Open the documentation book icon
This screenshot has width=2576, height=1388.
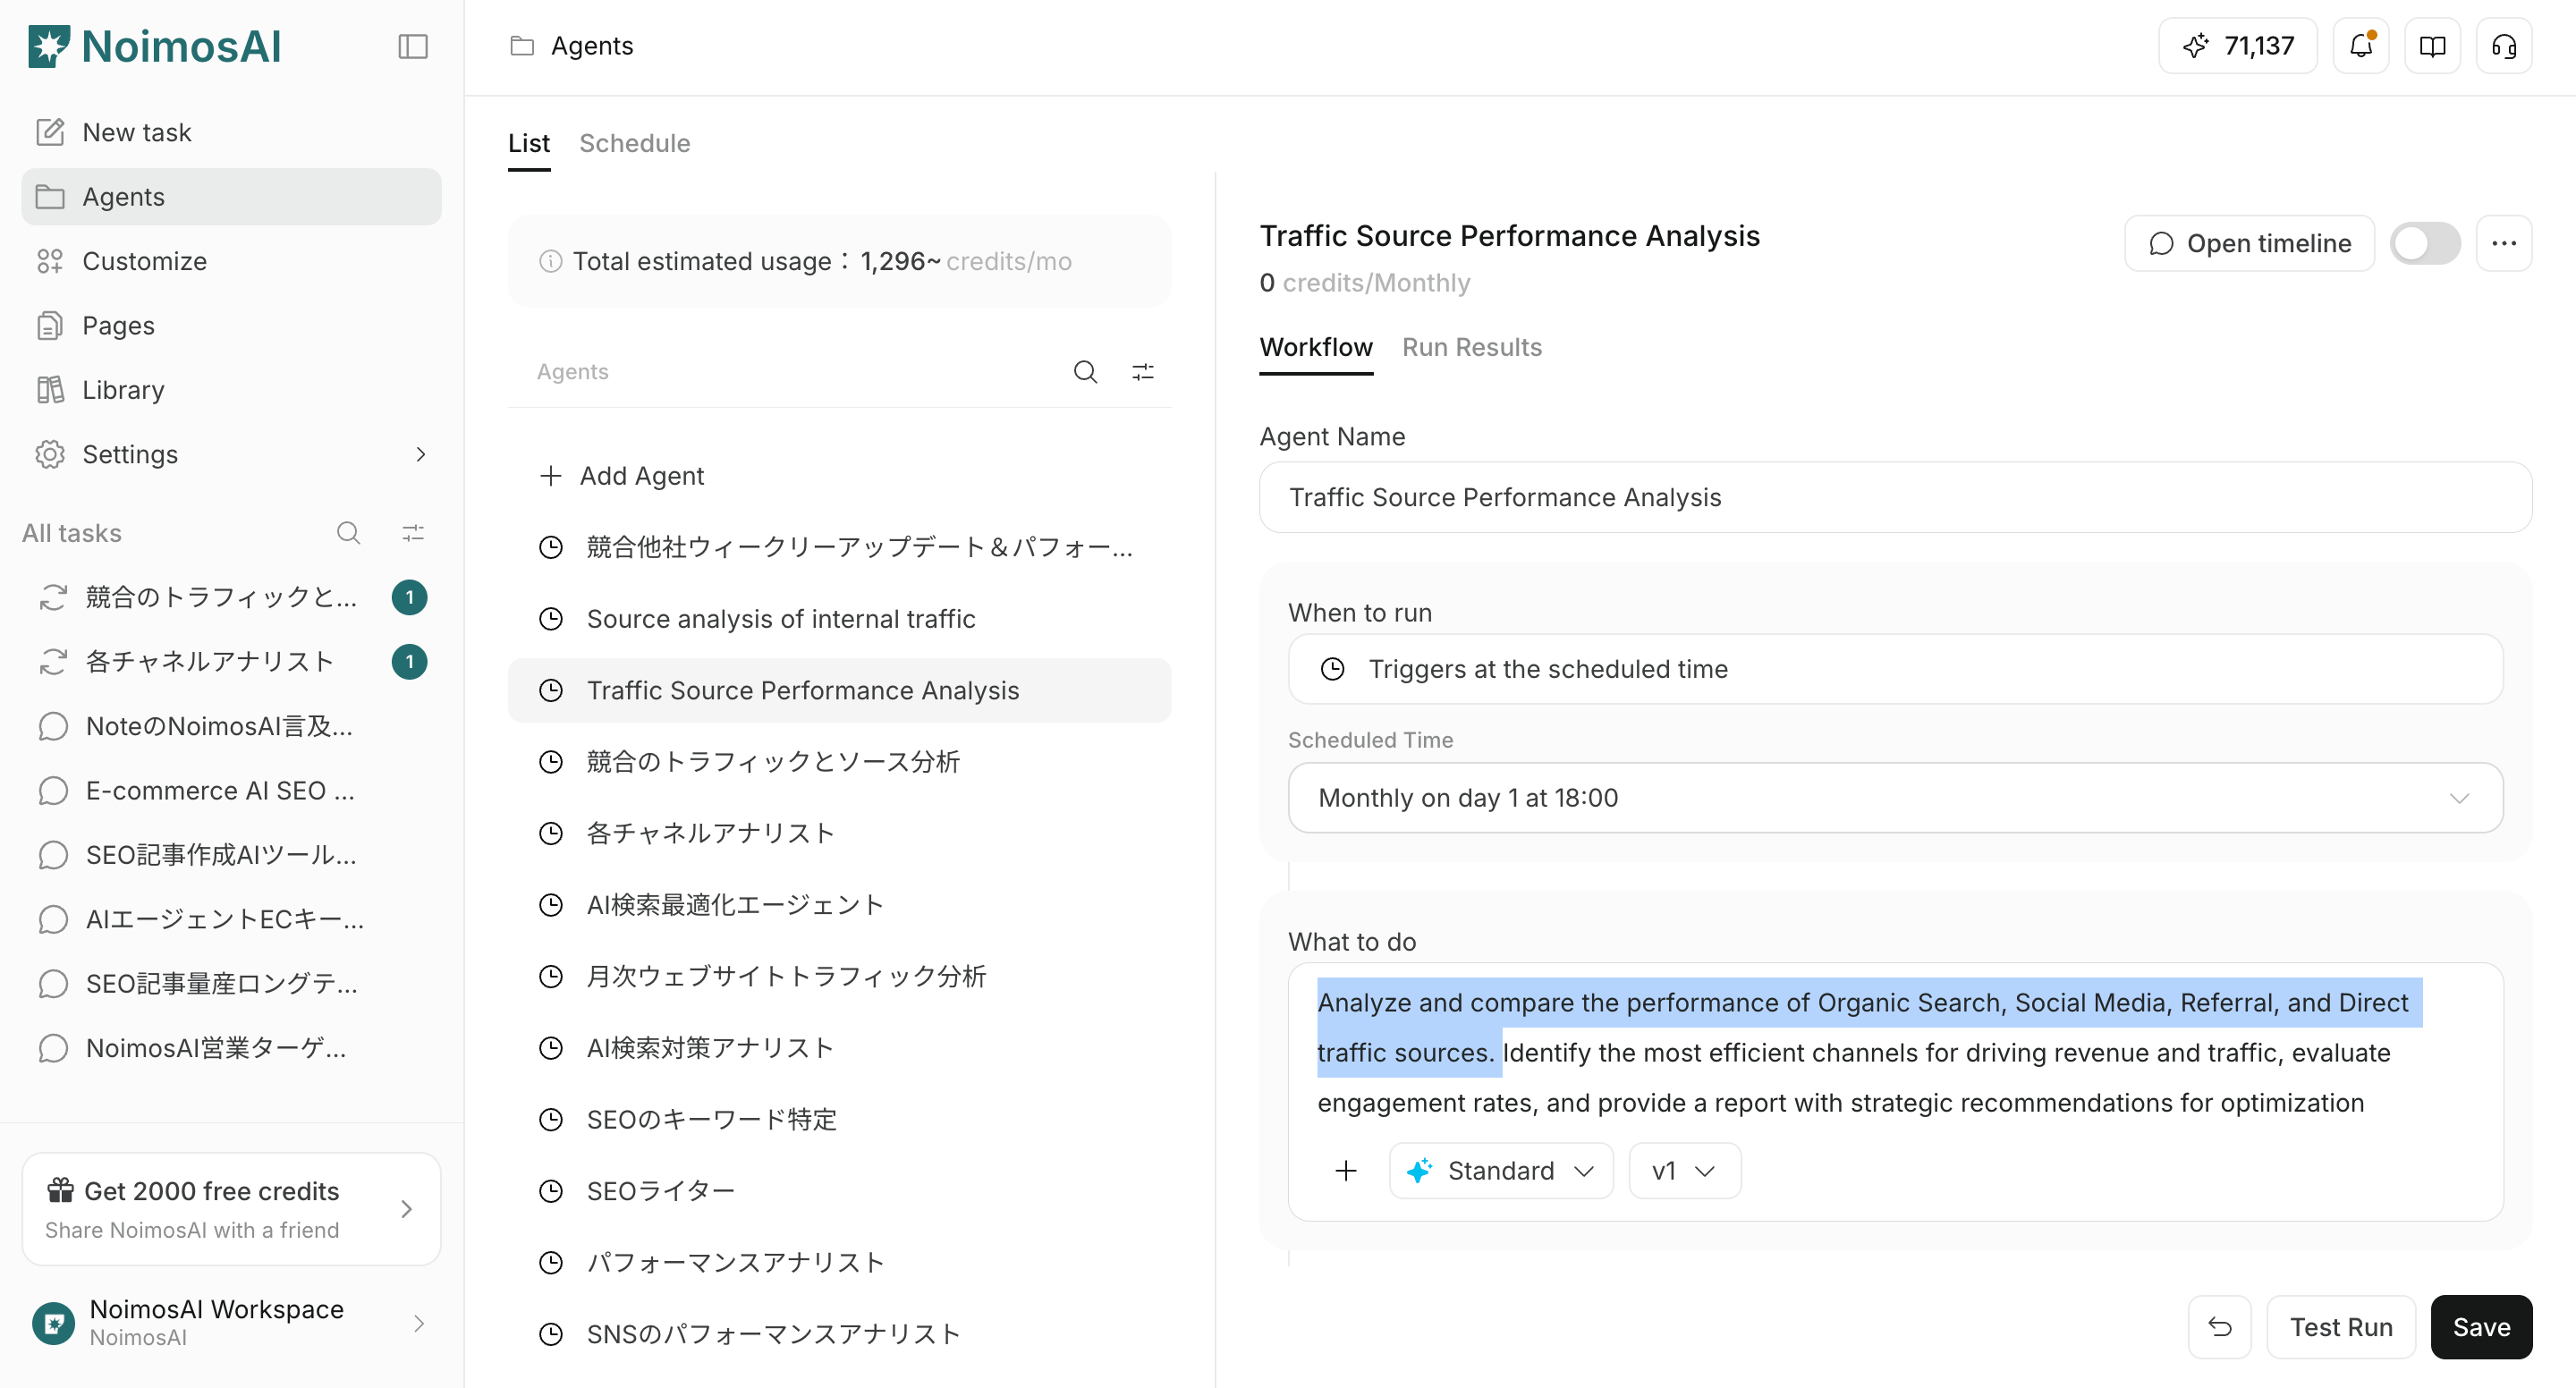point(2432,46)
